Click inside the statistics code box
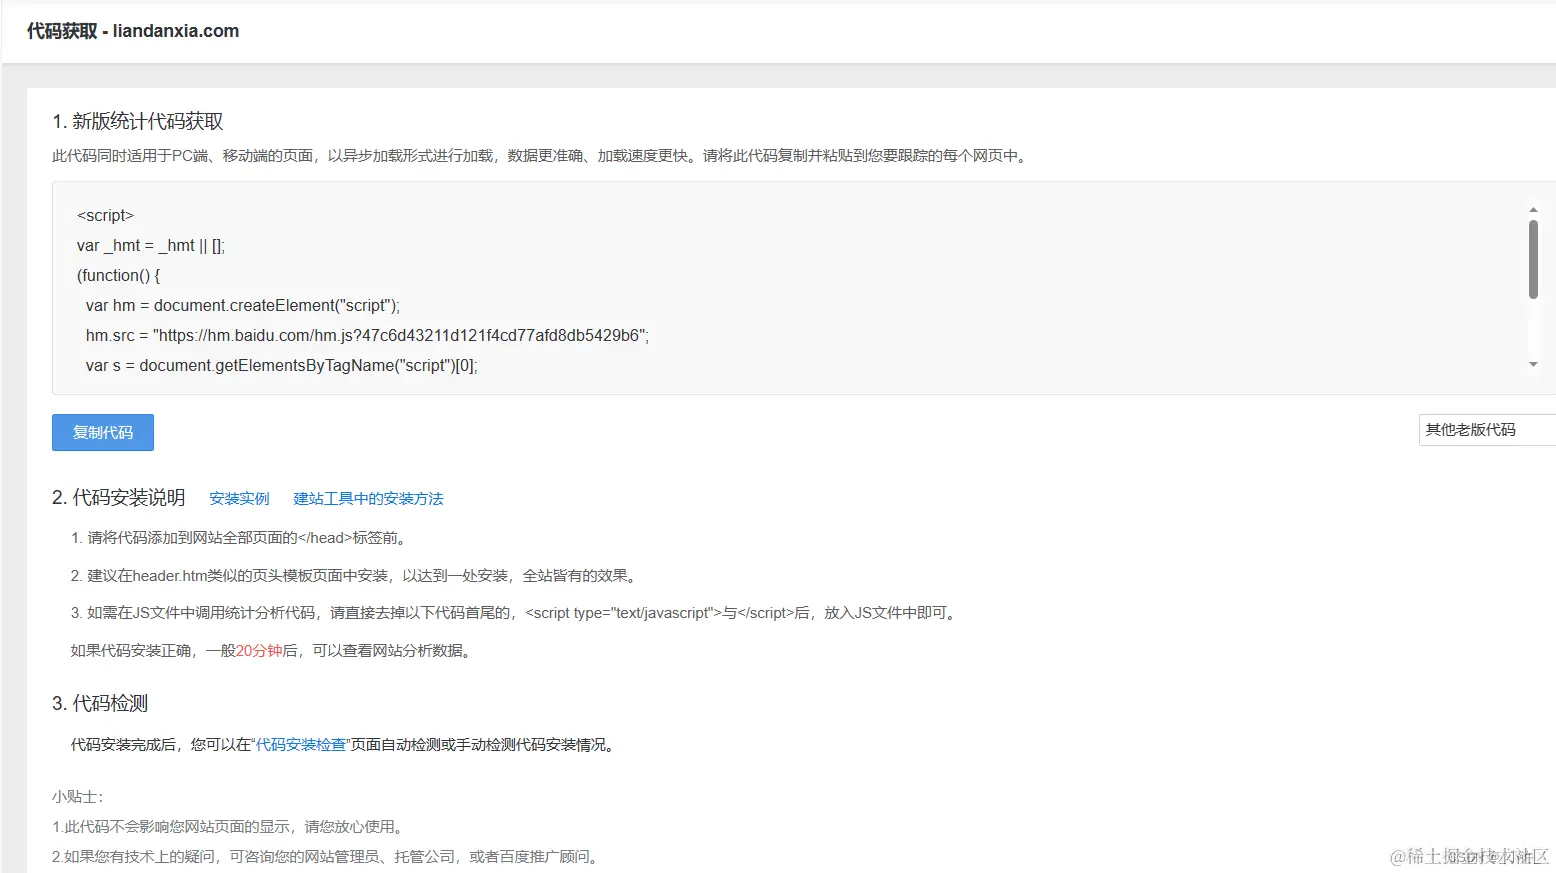The width and height of the screenshot is (1556, 873). pos(700,290)
